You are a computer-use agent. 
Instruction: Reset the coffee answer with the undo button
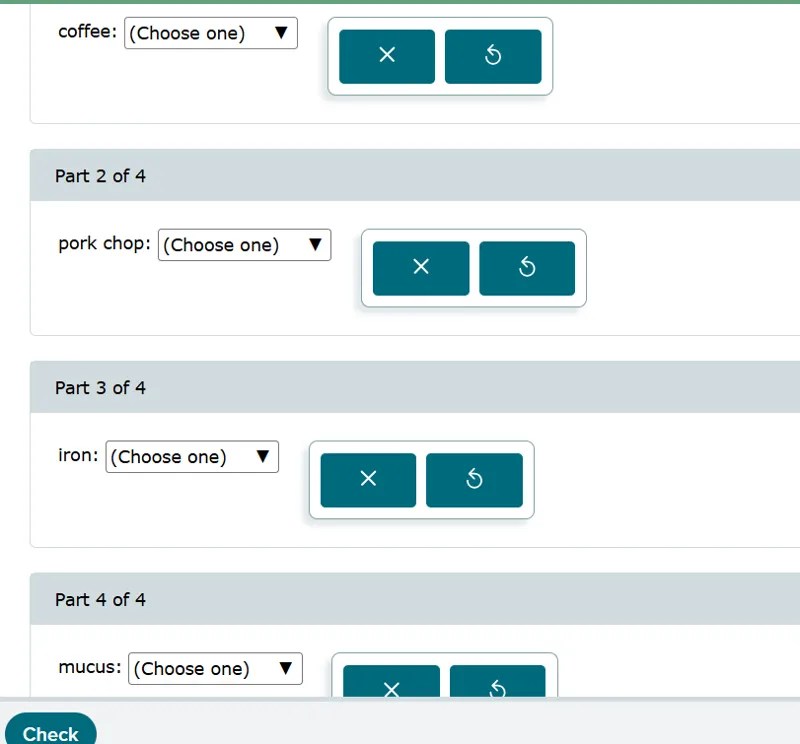493,56
